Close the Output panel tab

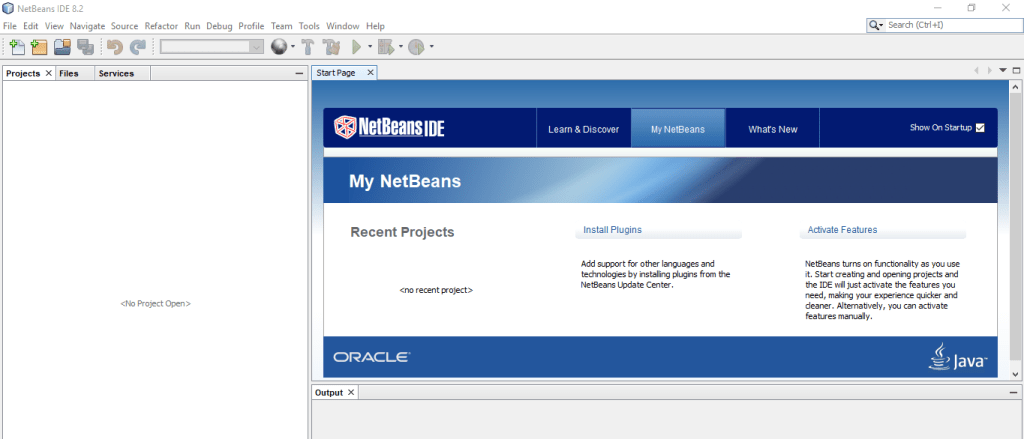[x=351, y=393]
